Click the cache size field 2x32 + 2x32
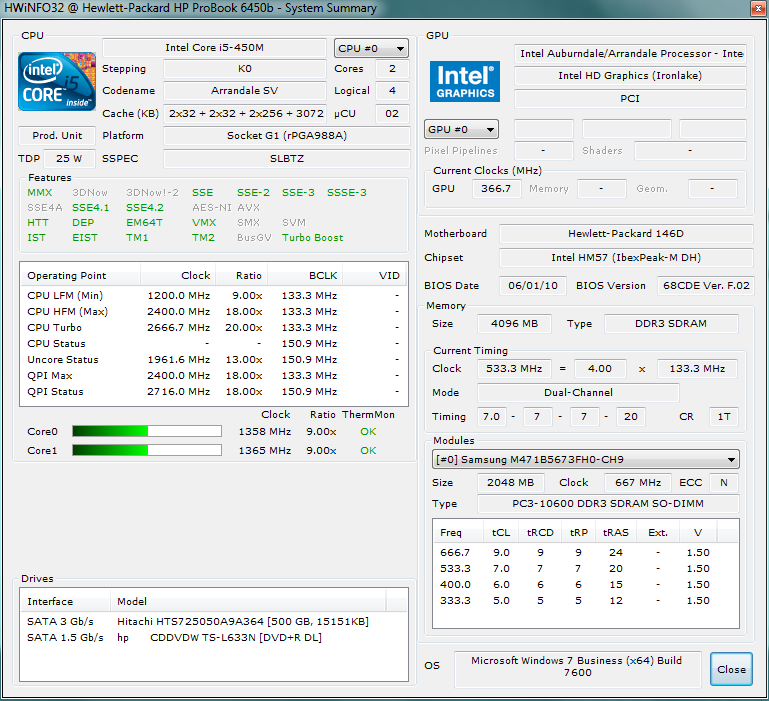The height and width of the screenshot is (701, 769). (x=245, y=113)
